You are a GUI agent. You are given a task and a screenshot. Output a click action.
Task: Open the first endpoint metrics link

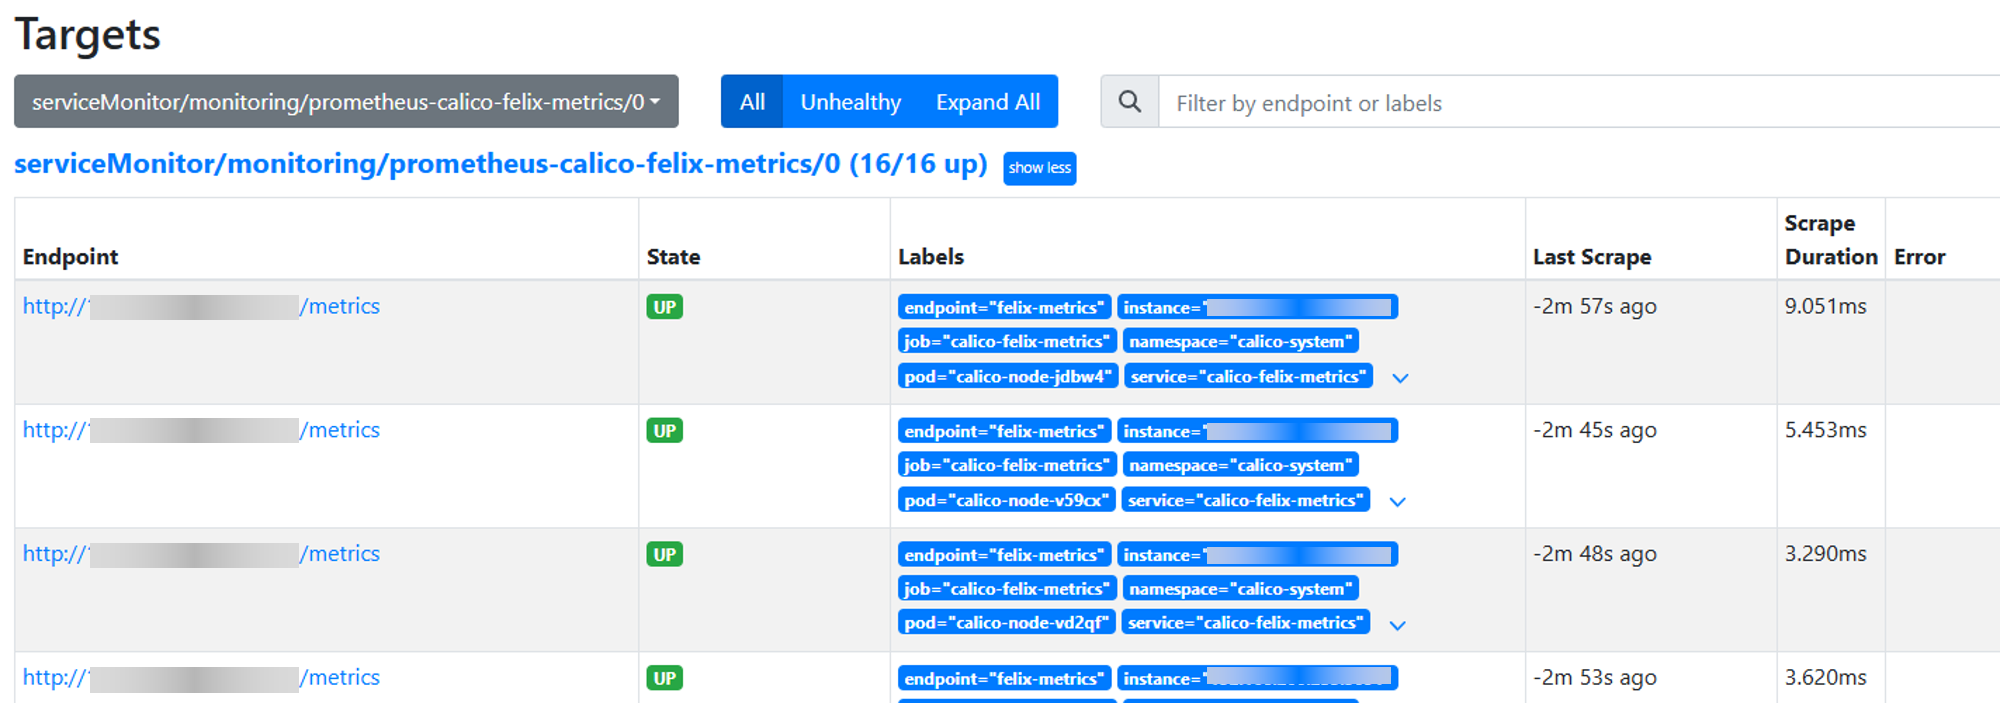[201, 307]
